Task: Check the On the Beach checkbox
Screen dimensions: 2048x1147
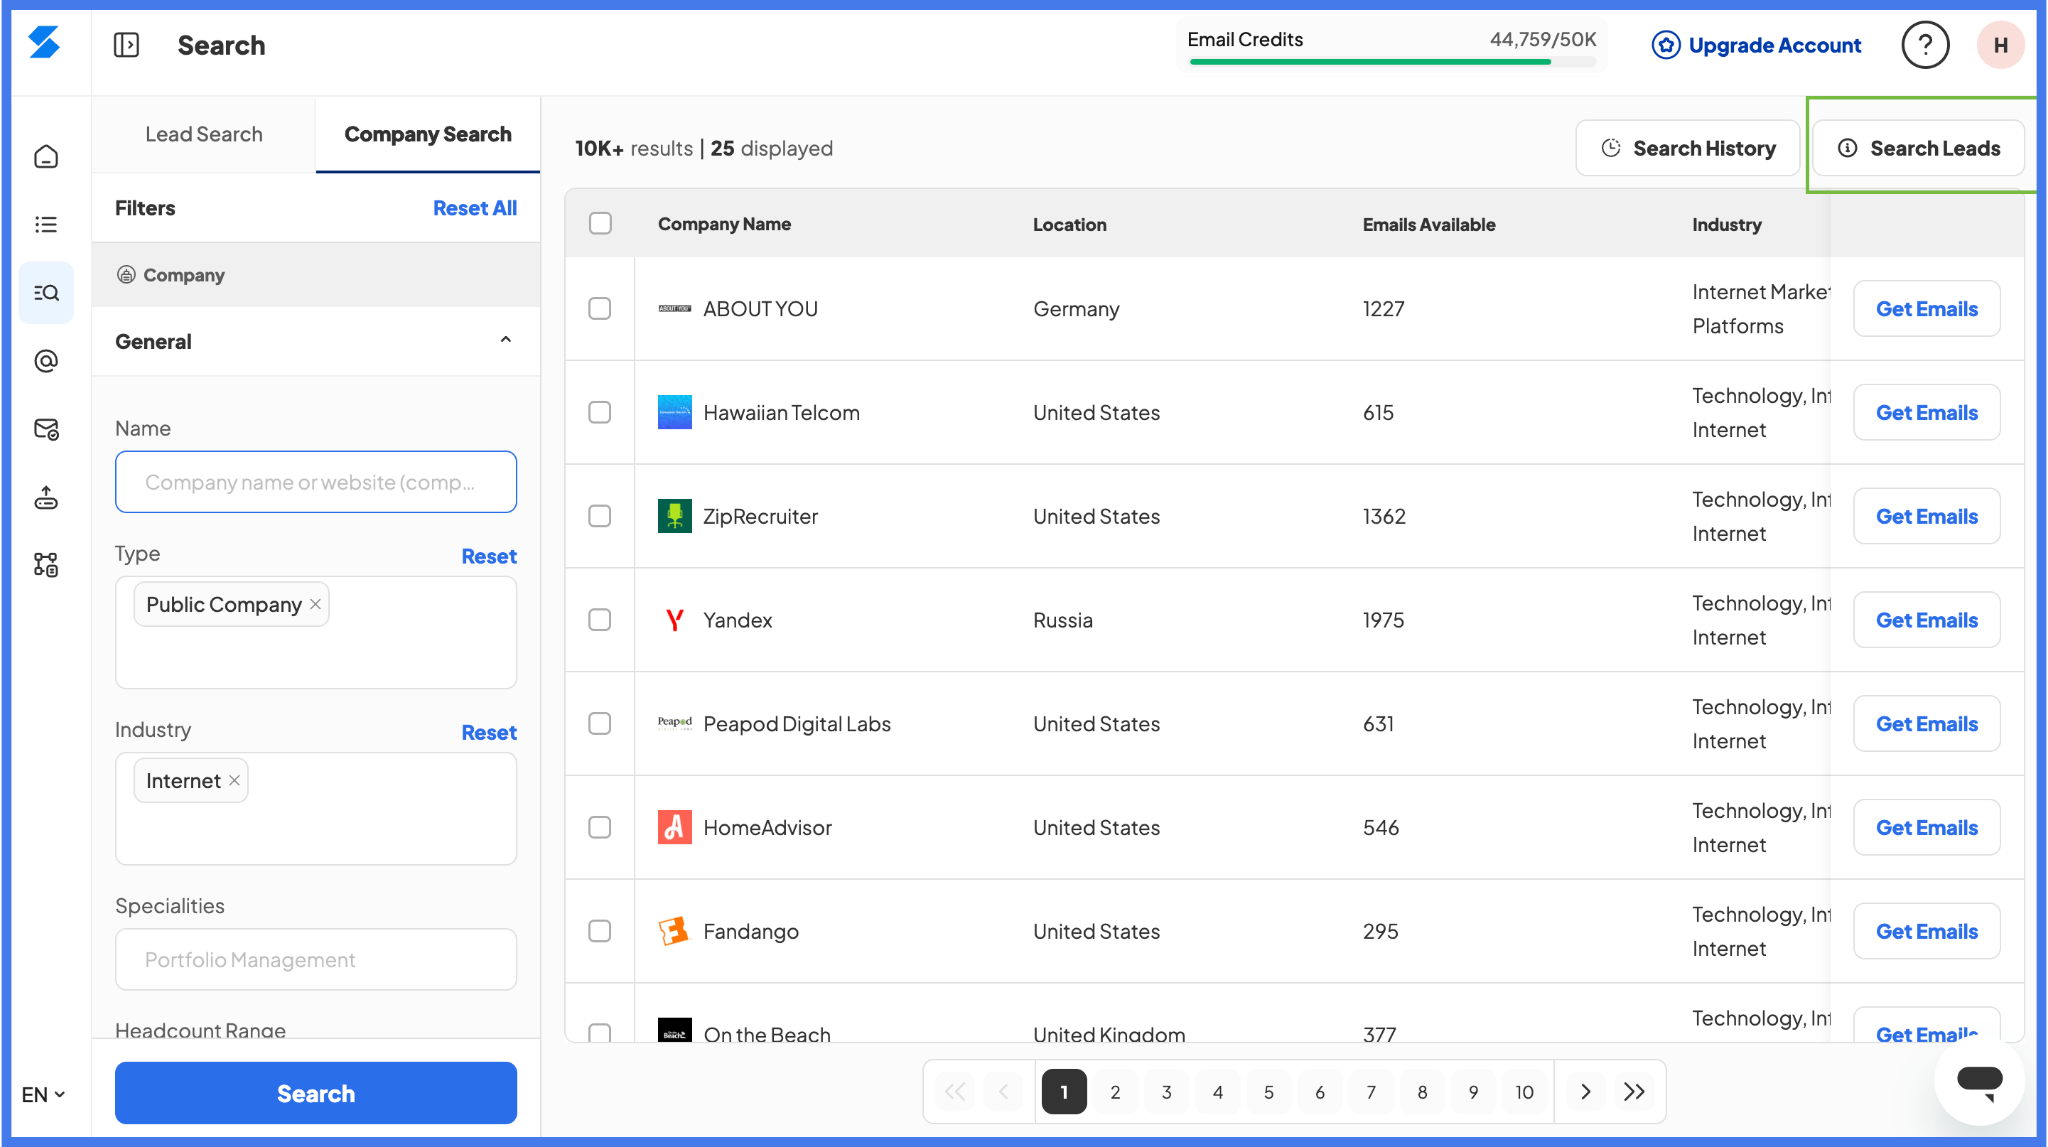Action: 600,1033
